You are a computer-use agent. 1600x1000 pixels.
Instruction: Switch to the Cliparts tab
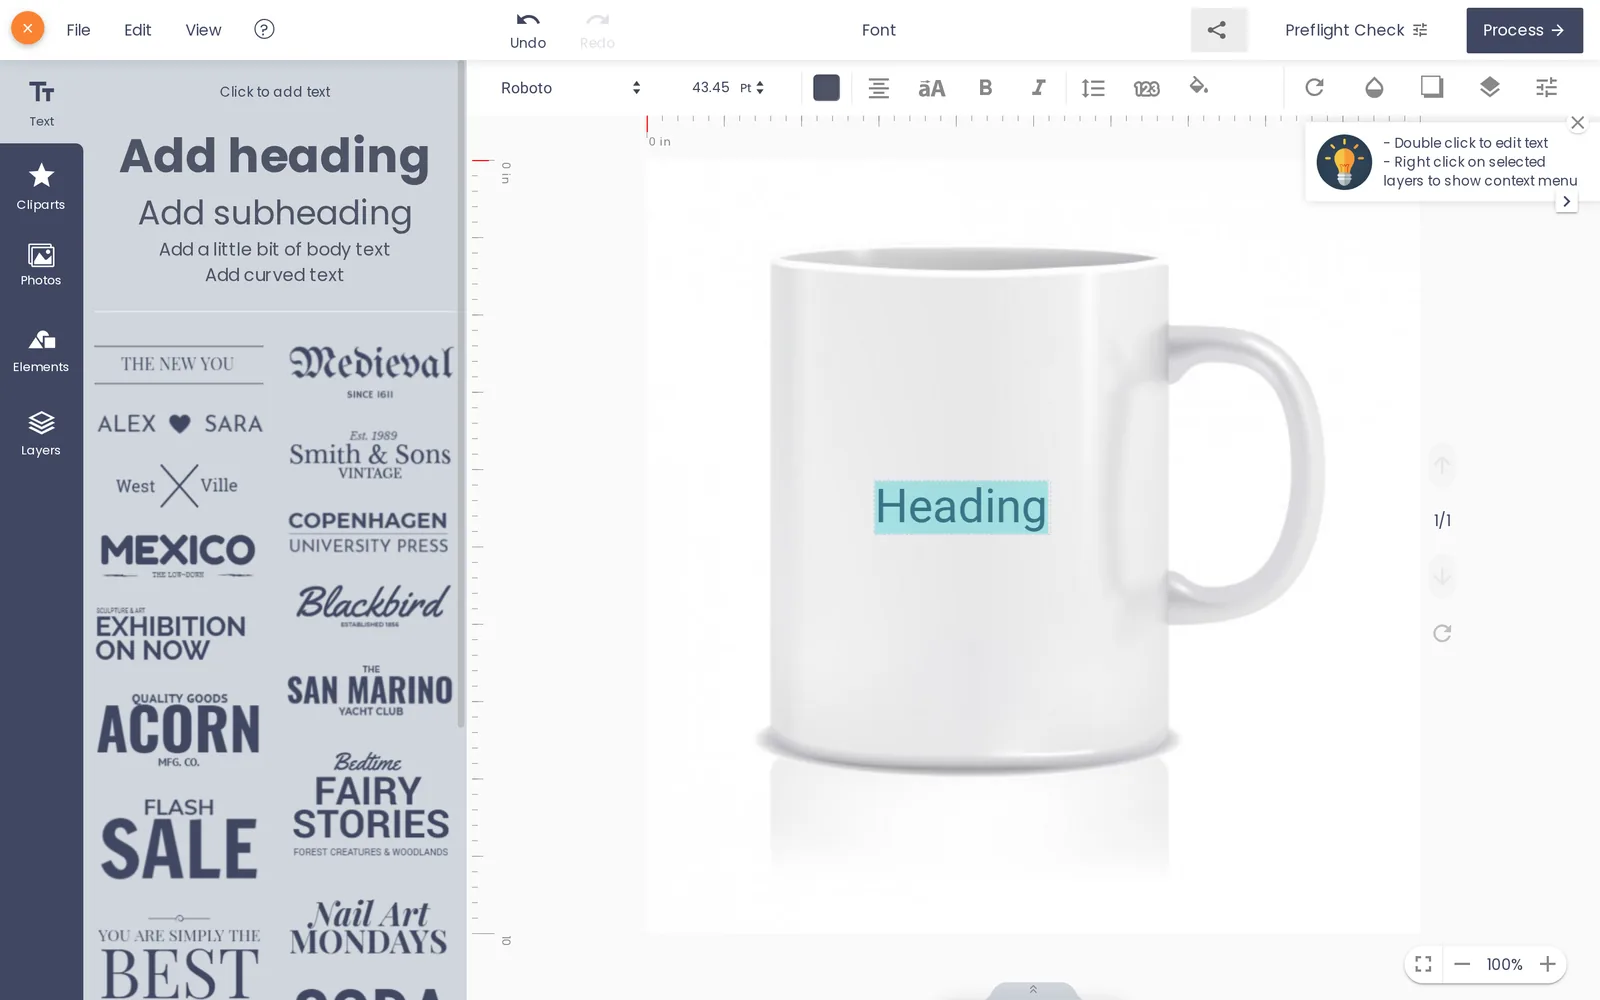point(41,187)
